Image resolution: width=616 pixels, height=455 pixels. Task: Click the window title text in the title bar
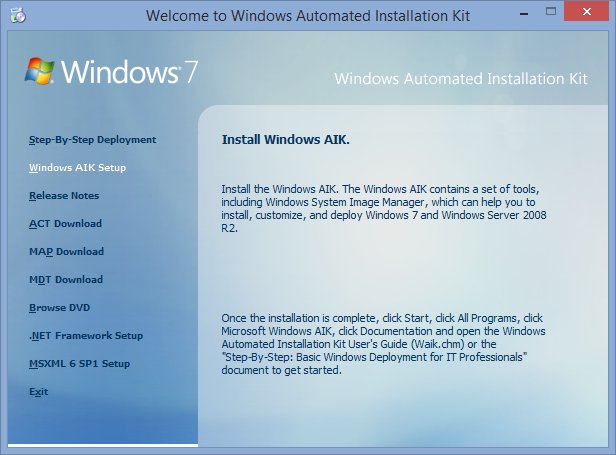coord(308,16)
